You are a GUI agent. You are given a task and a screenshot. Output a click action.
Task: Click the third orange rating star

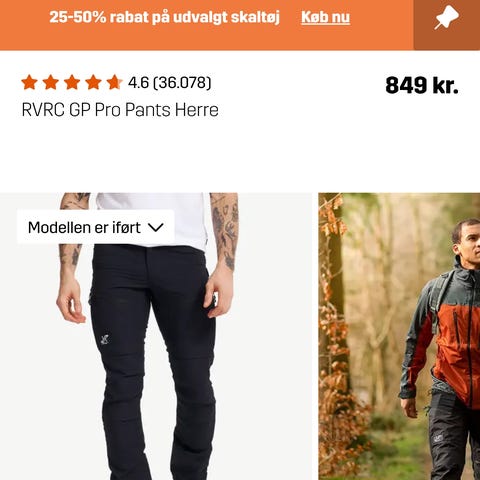72,82
